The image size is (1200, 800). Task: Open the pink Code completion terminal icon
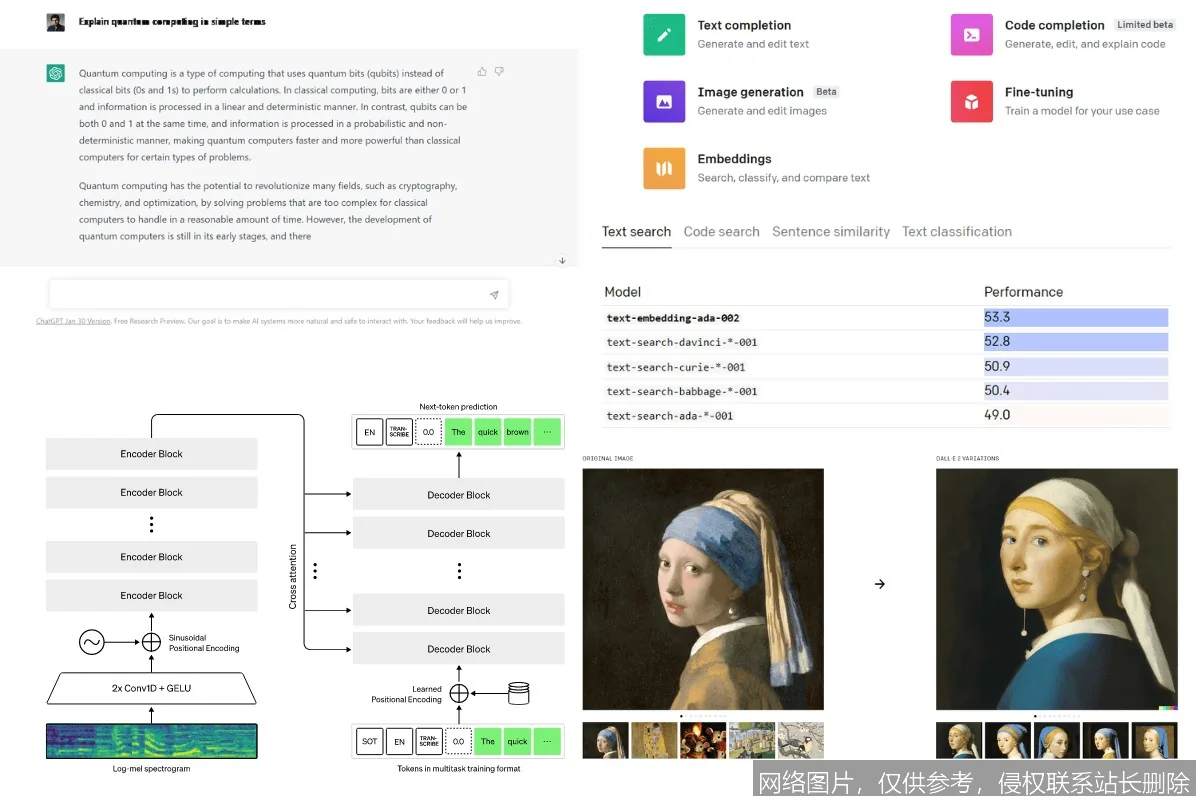(971, 35)
